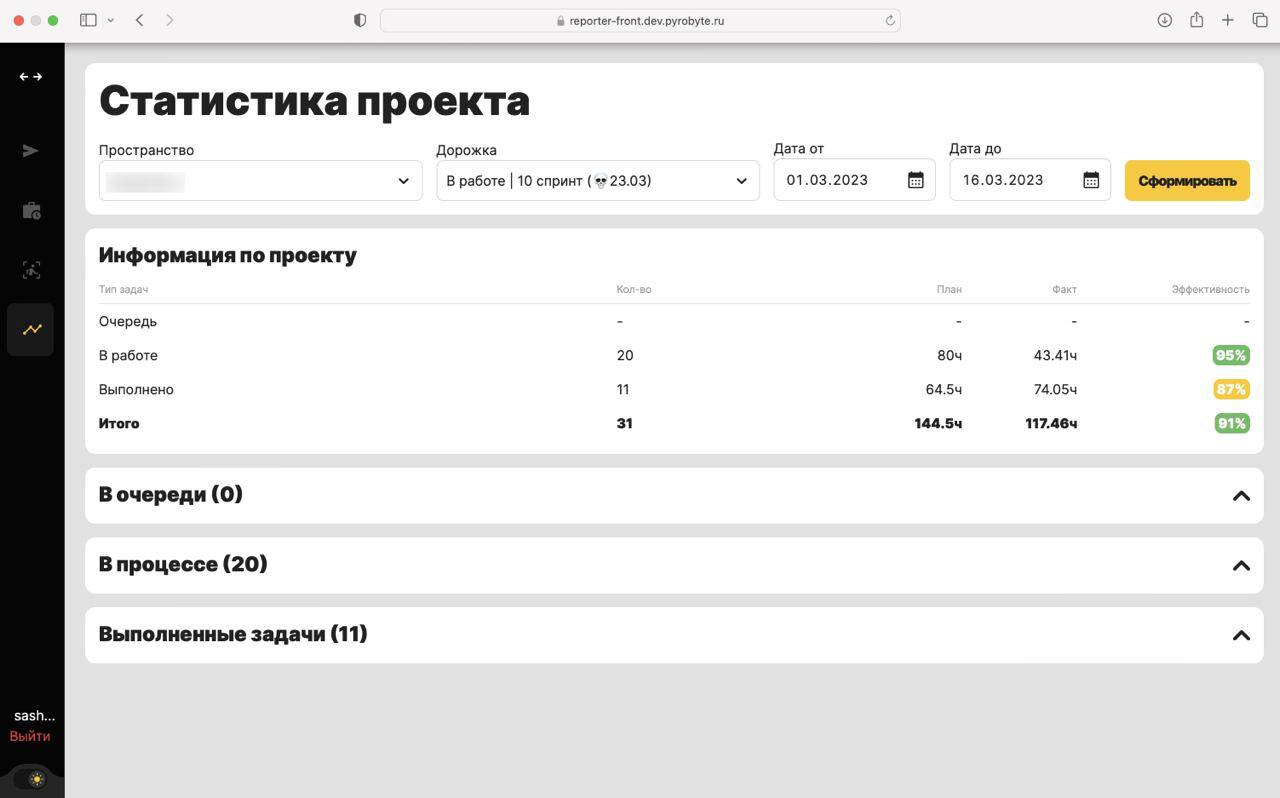Select the statistics chart icon in the sidebar
The height and width of the screenshot is (798, 1280).
(x=31, y=329)
